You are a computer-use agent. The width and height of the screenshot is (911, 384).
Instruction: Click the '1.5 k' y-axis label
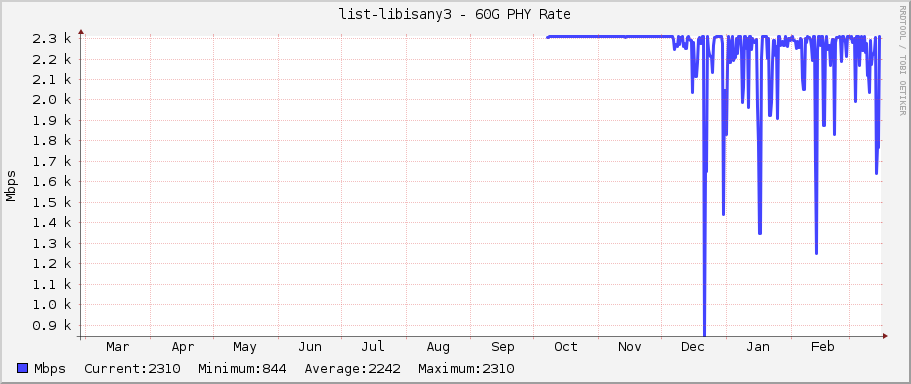53,202
